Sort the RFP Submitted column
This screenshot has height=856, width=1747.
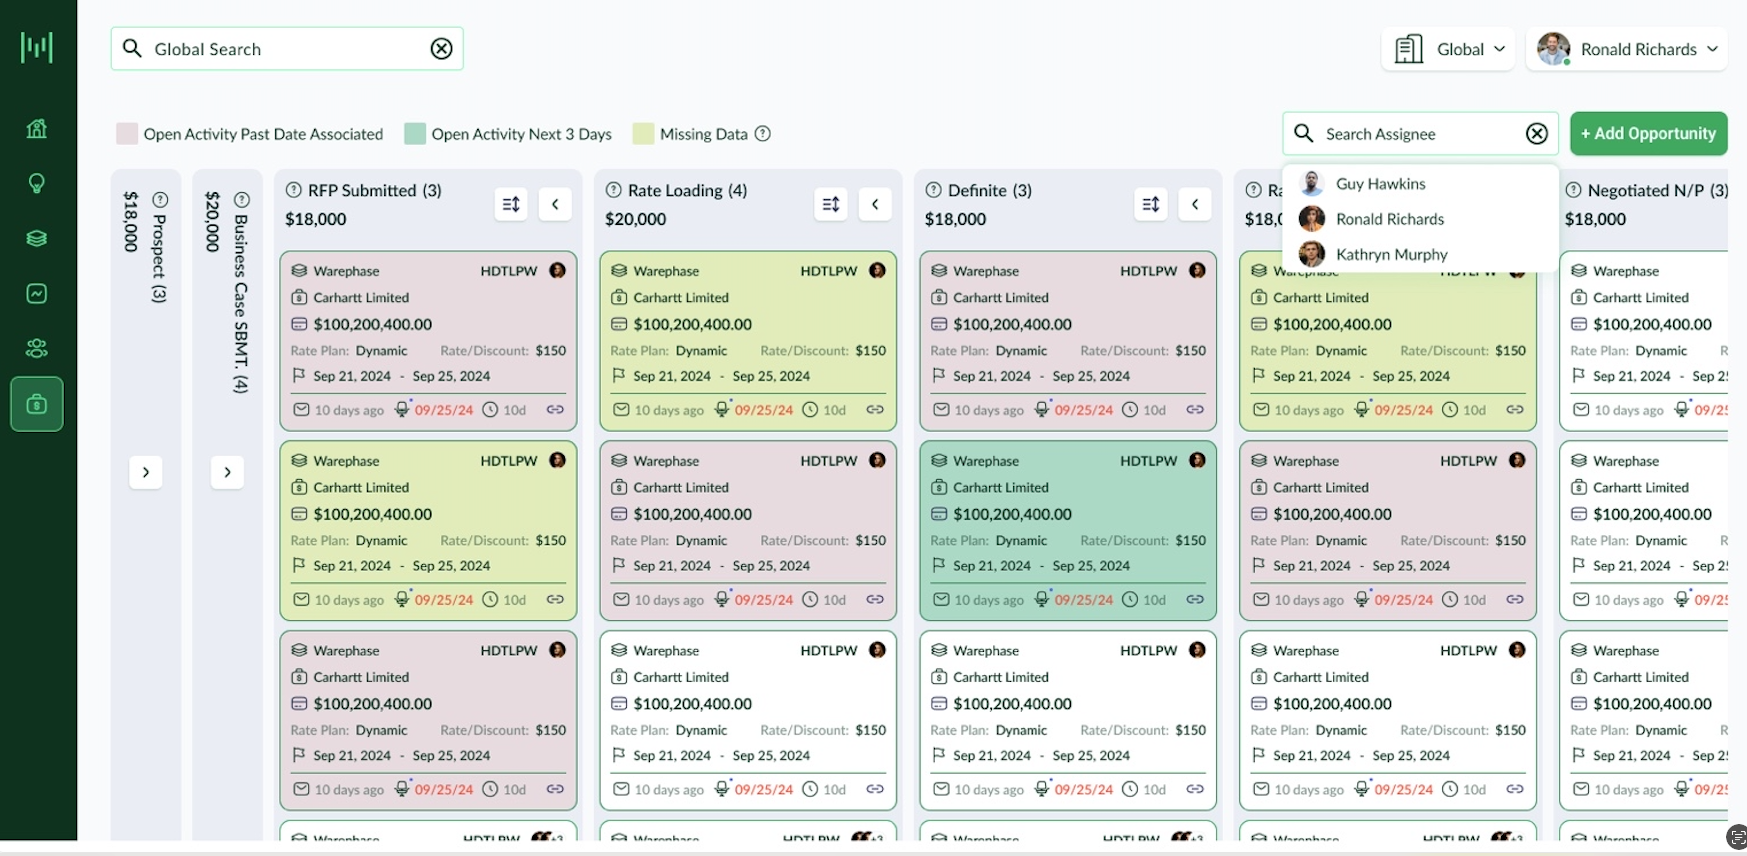511,204
